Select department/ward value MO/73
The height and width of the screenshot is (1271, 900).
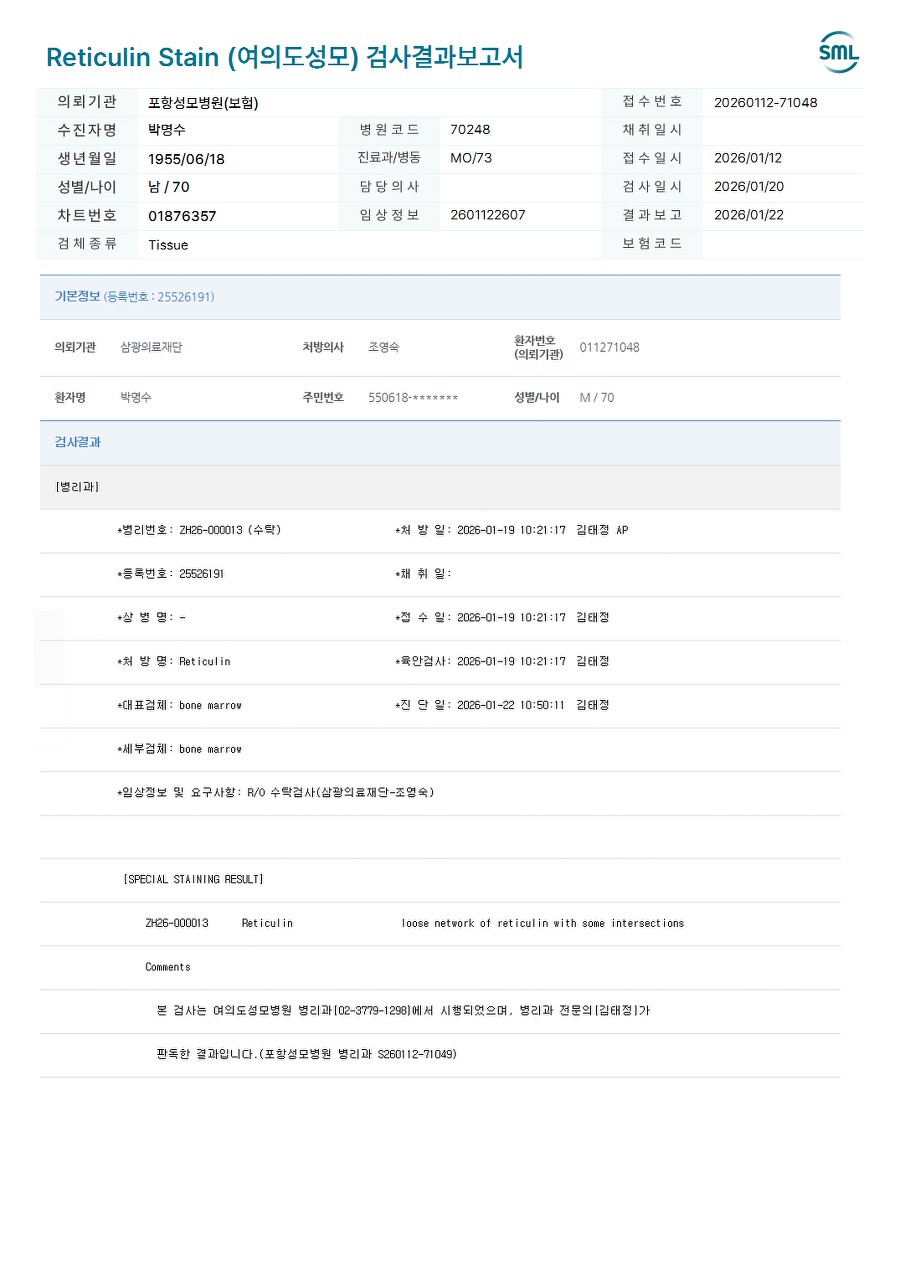(x=471, y=158)
